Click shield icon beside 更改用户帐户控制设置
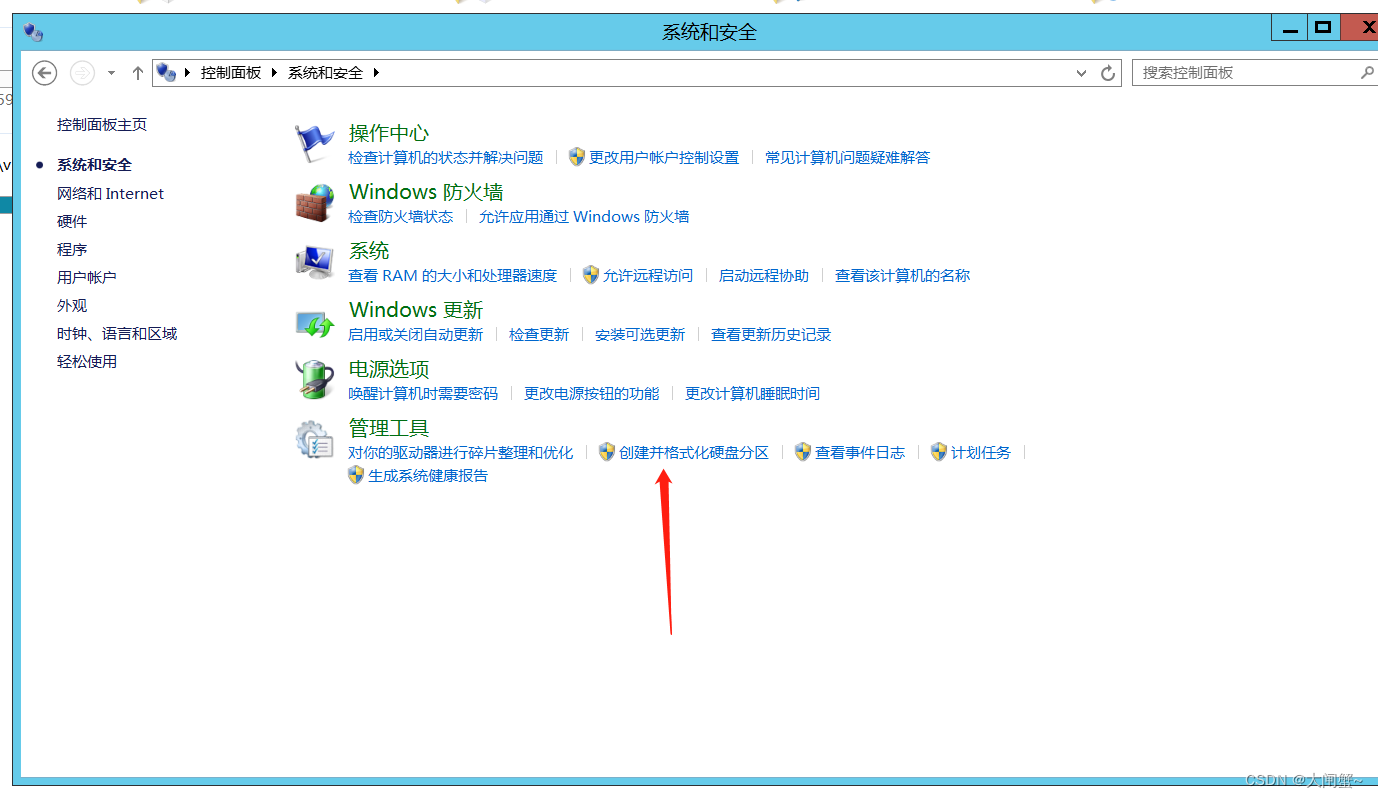This screenshot has height=798, width=1378. (x=577, y=157)
